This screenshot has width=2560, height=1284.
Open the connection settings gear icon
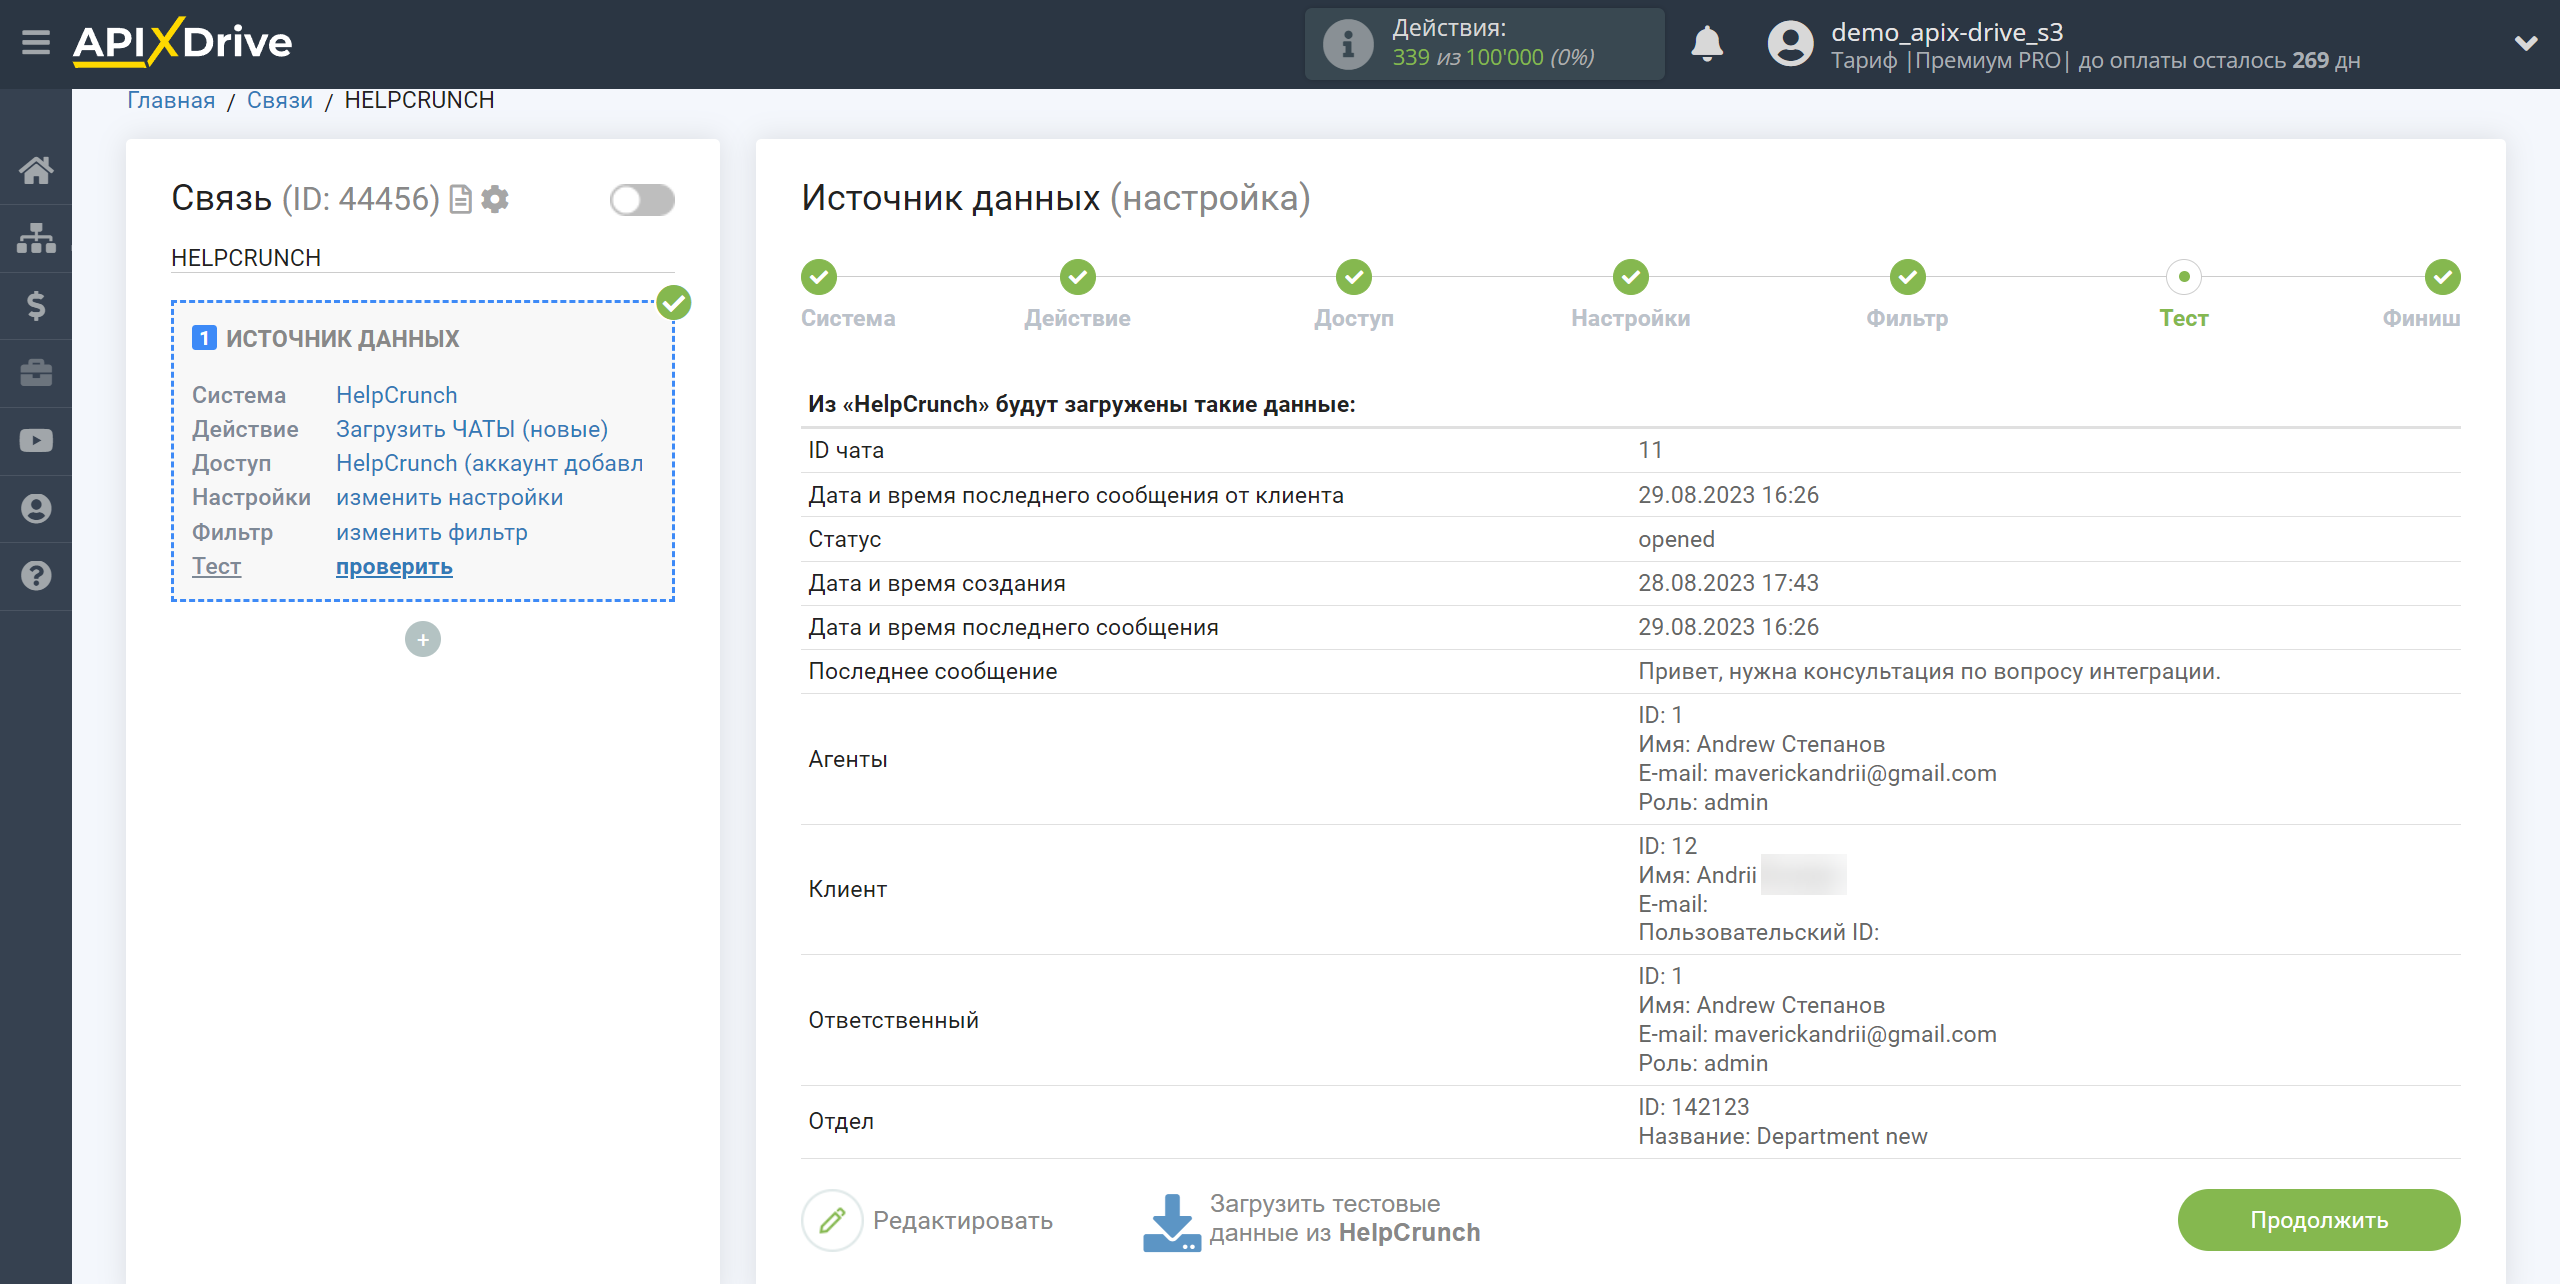[495, 199]
